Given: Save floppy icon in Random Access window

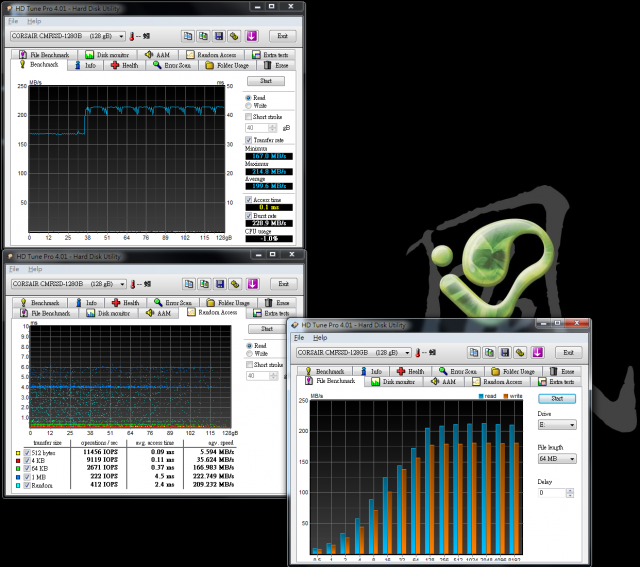Looking at the screenshot, I should click(220, 284).
